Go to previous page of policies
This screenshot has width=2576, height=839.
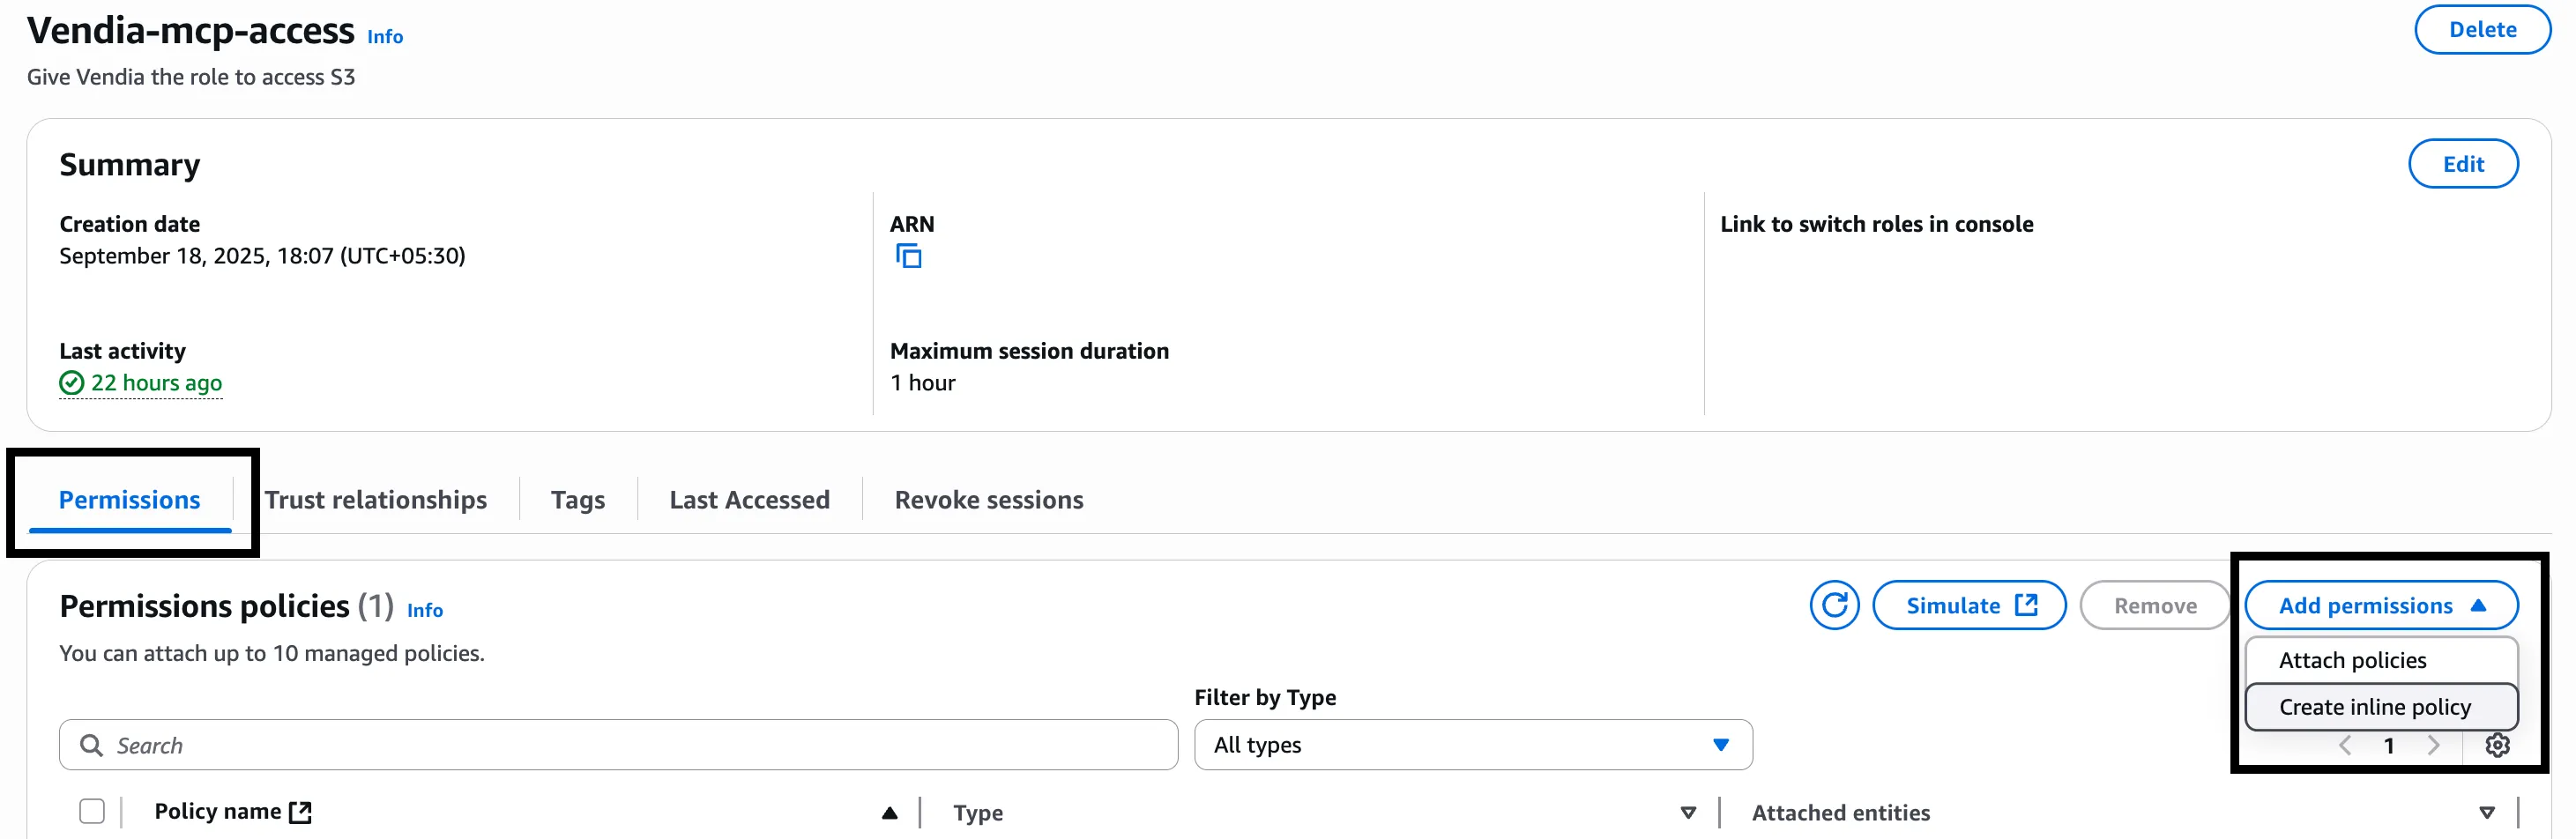coord(2345,745)
